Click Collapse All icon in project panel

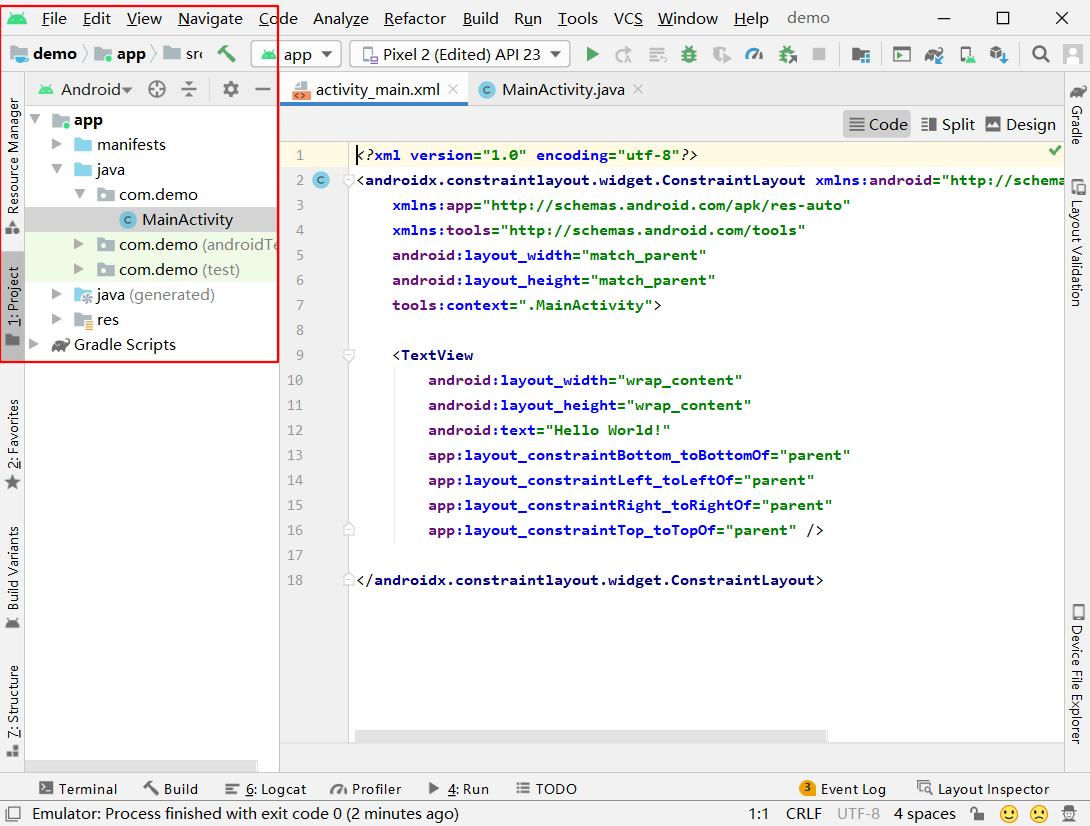pyautogui.click(x=189, y=89)
